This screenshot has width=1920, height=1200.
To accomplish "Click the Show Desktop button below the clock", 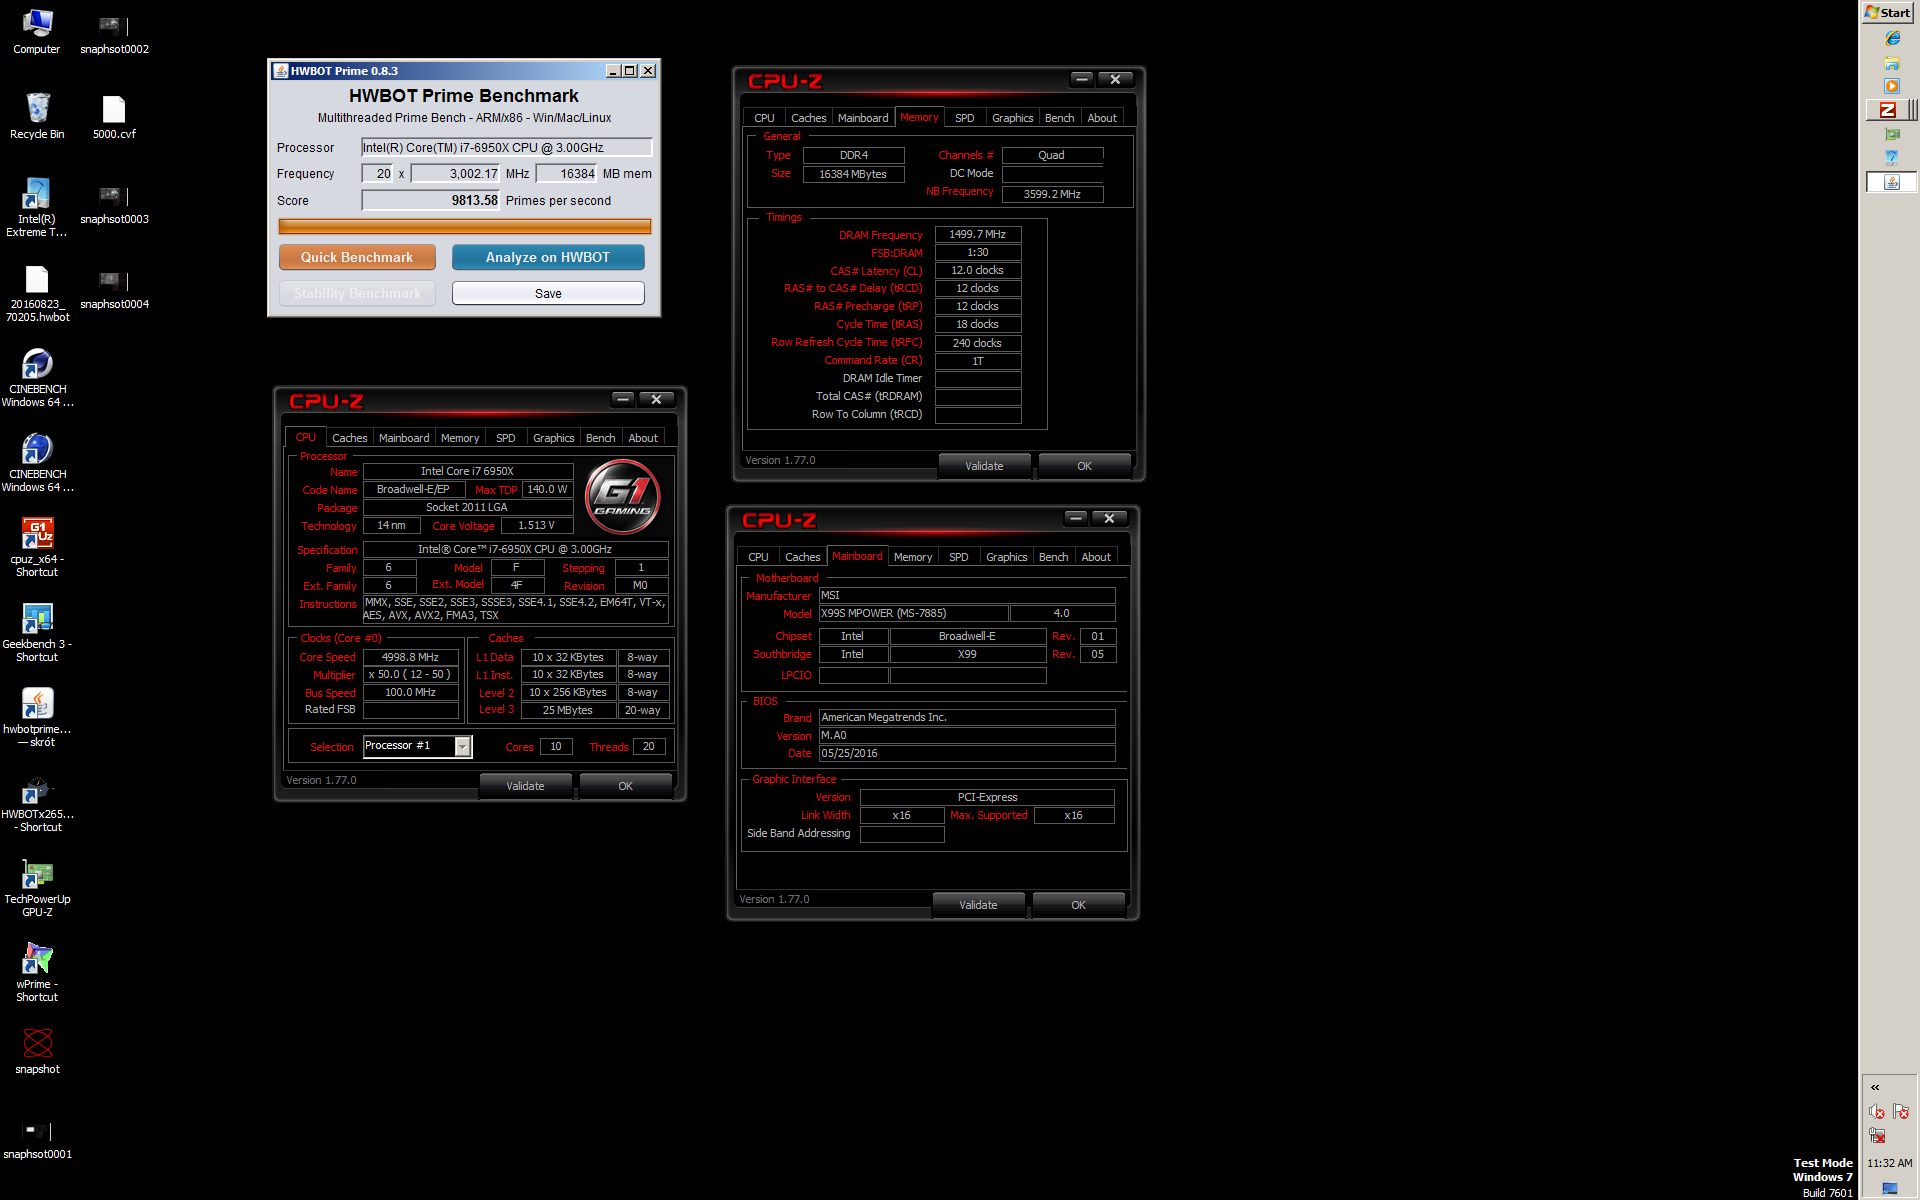I will [1889, 1189].
